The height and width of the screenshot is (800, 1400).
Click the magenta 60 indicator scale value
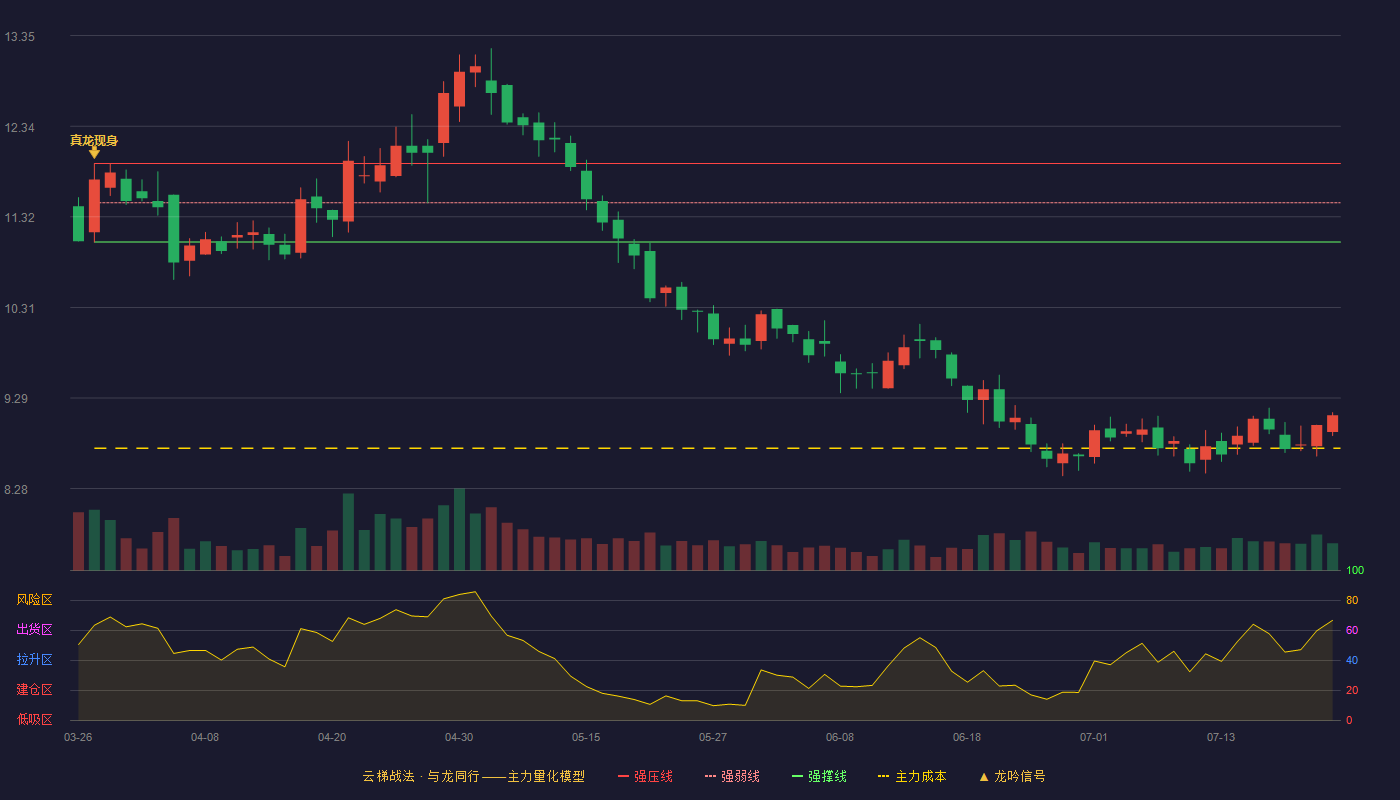1352,630
